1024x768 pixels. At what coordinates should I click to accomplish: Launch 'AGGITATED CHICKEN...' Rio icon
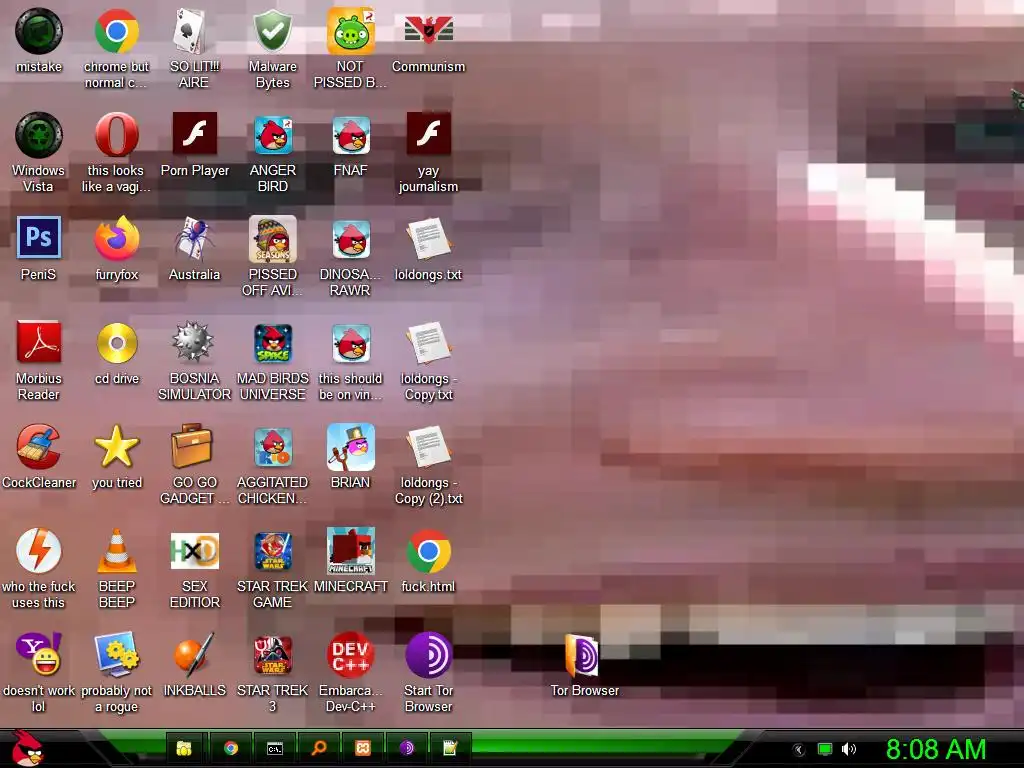(x=272, y=447)
